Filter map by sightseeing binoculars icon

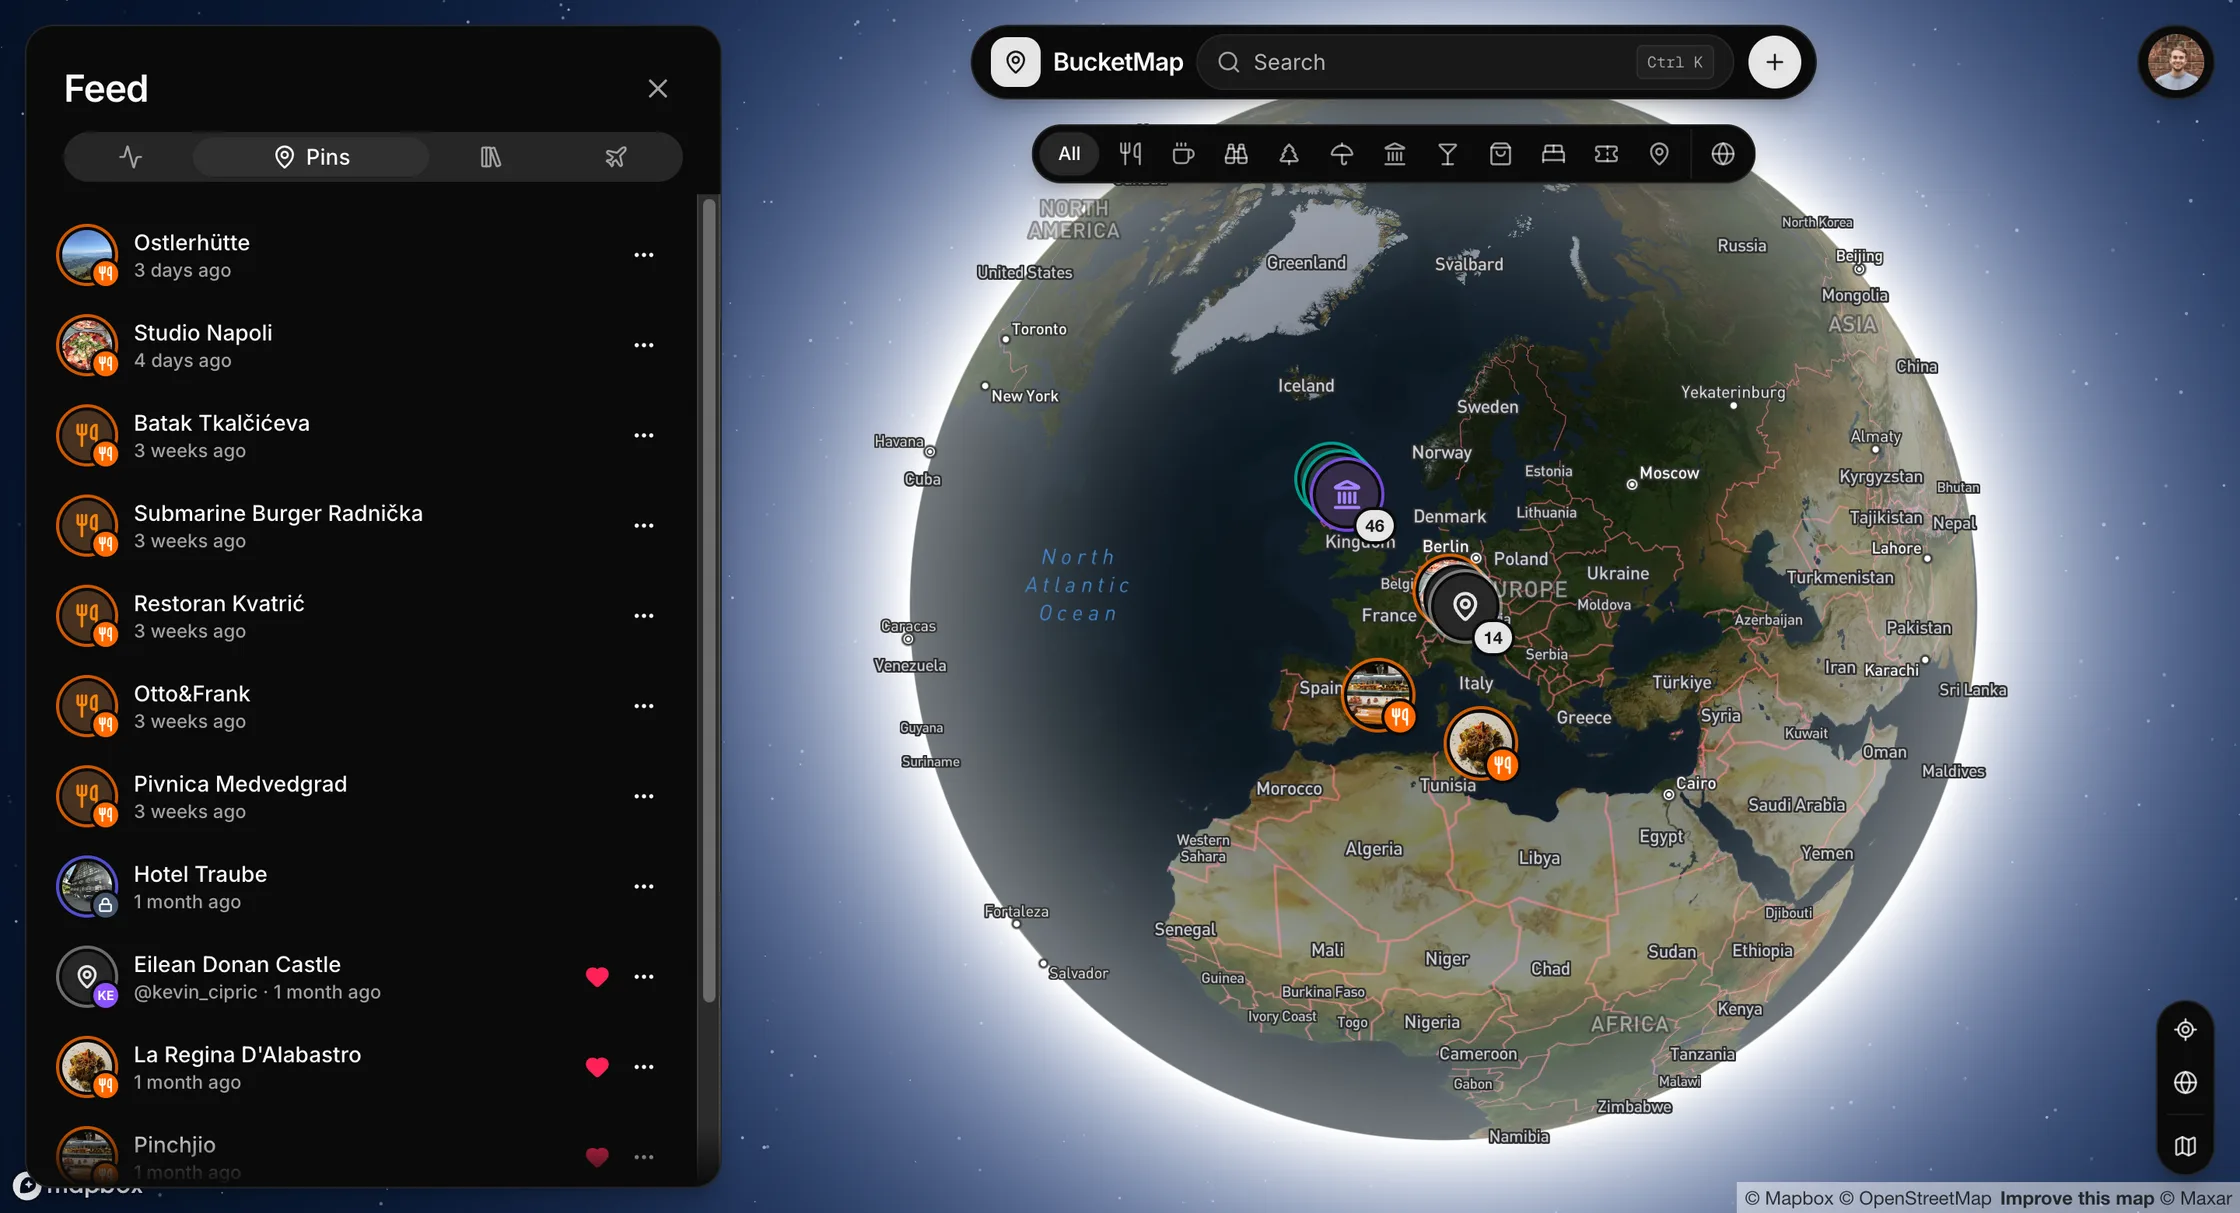pyautogui.click(x=1236, y=154)
